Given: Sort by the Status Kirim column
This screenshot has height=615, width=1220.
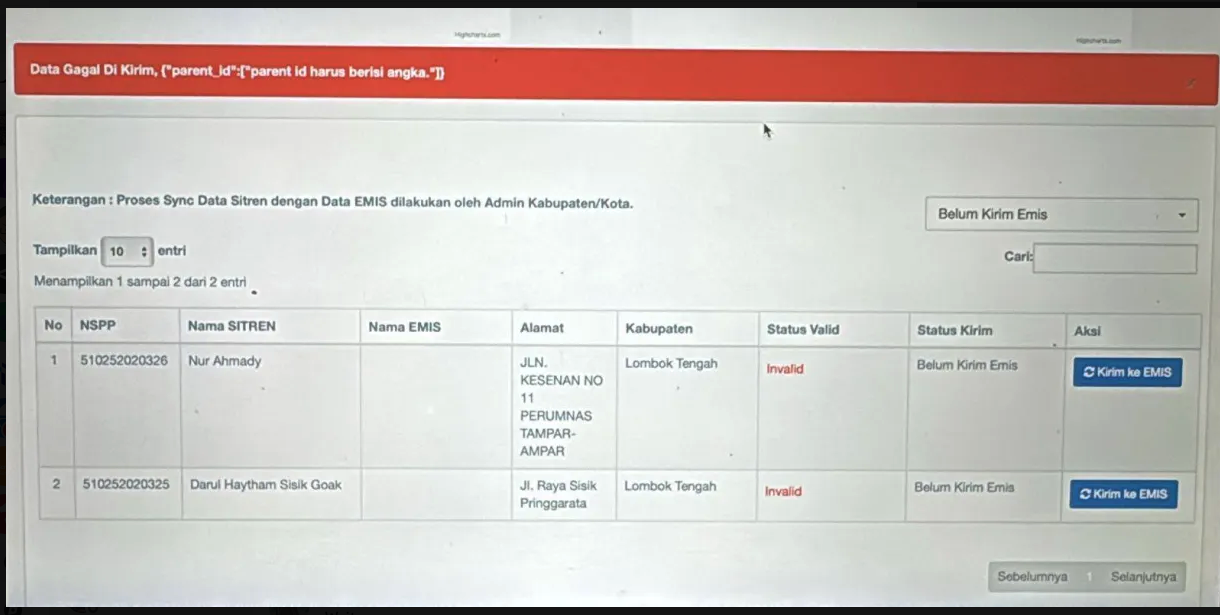Looking at the screenshot, I should pyautogui.click(x=955, y=330).
